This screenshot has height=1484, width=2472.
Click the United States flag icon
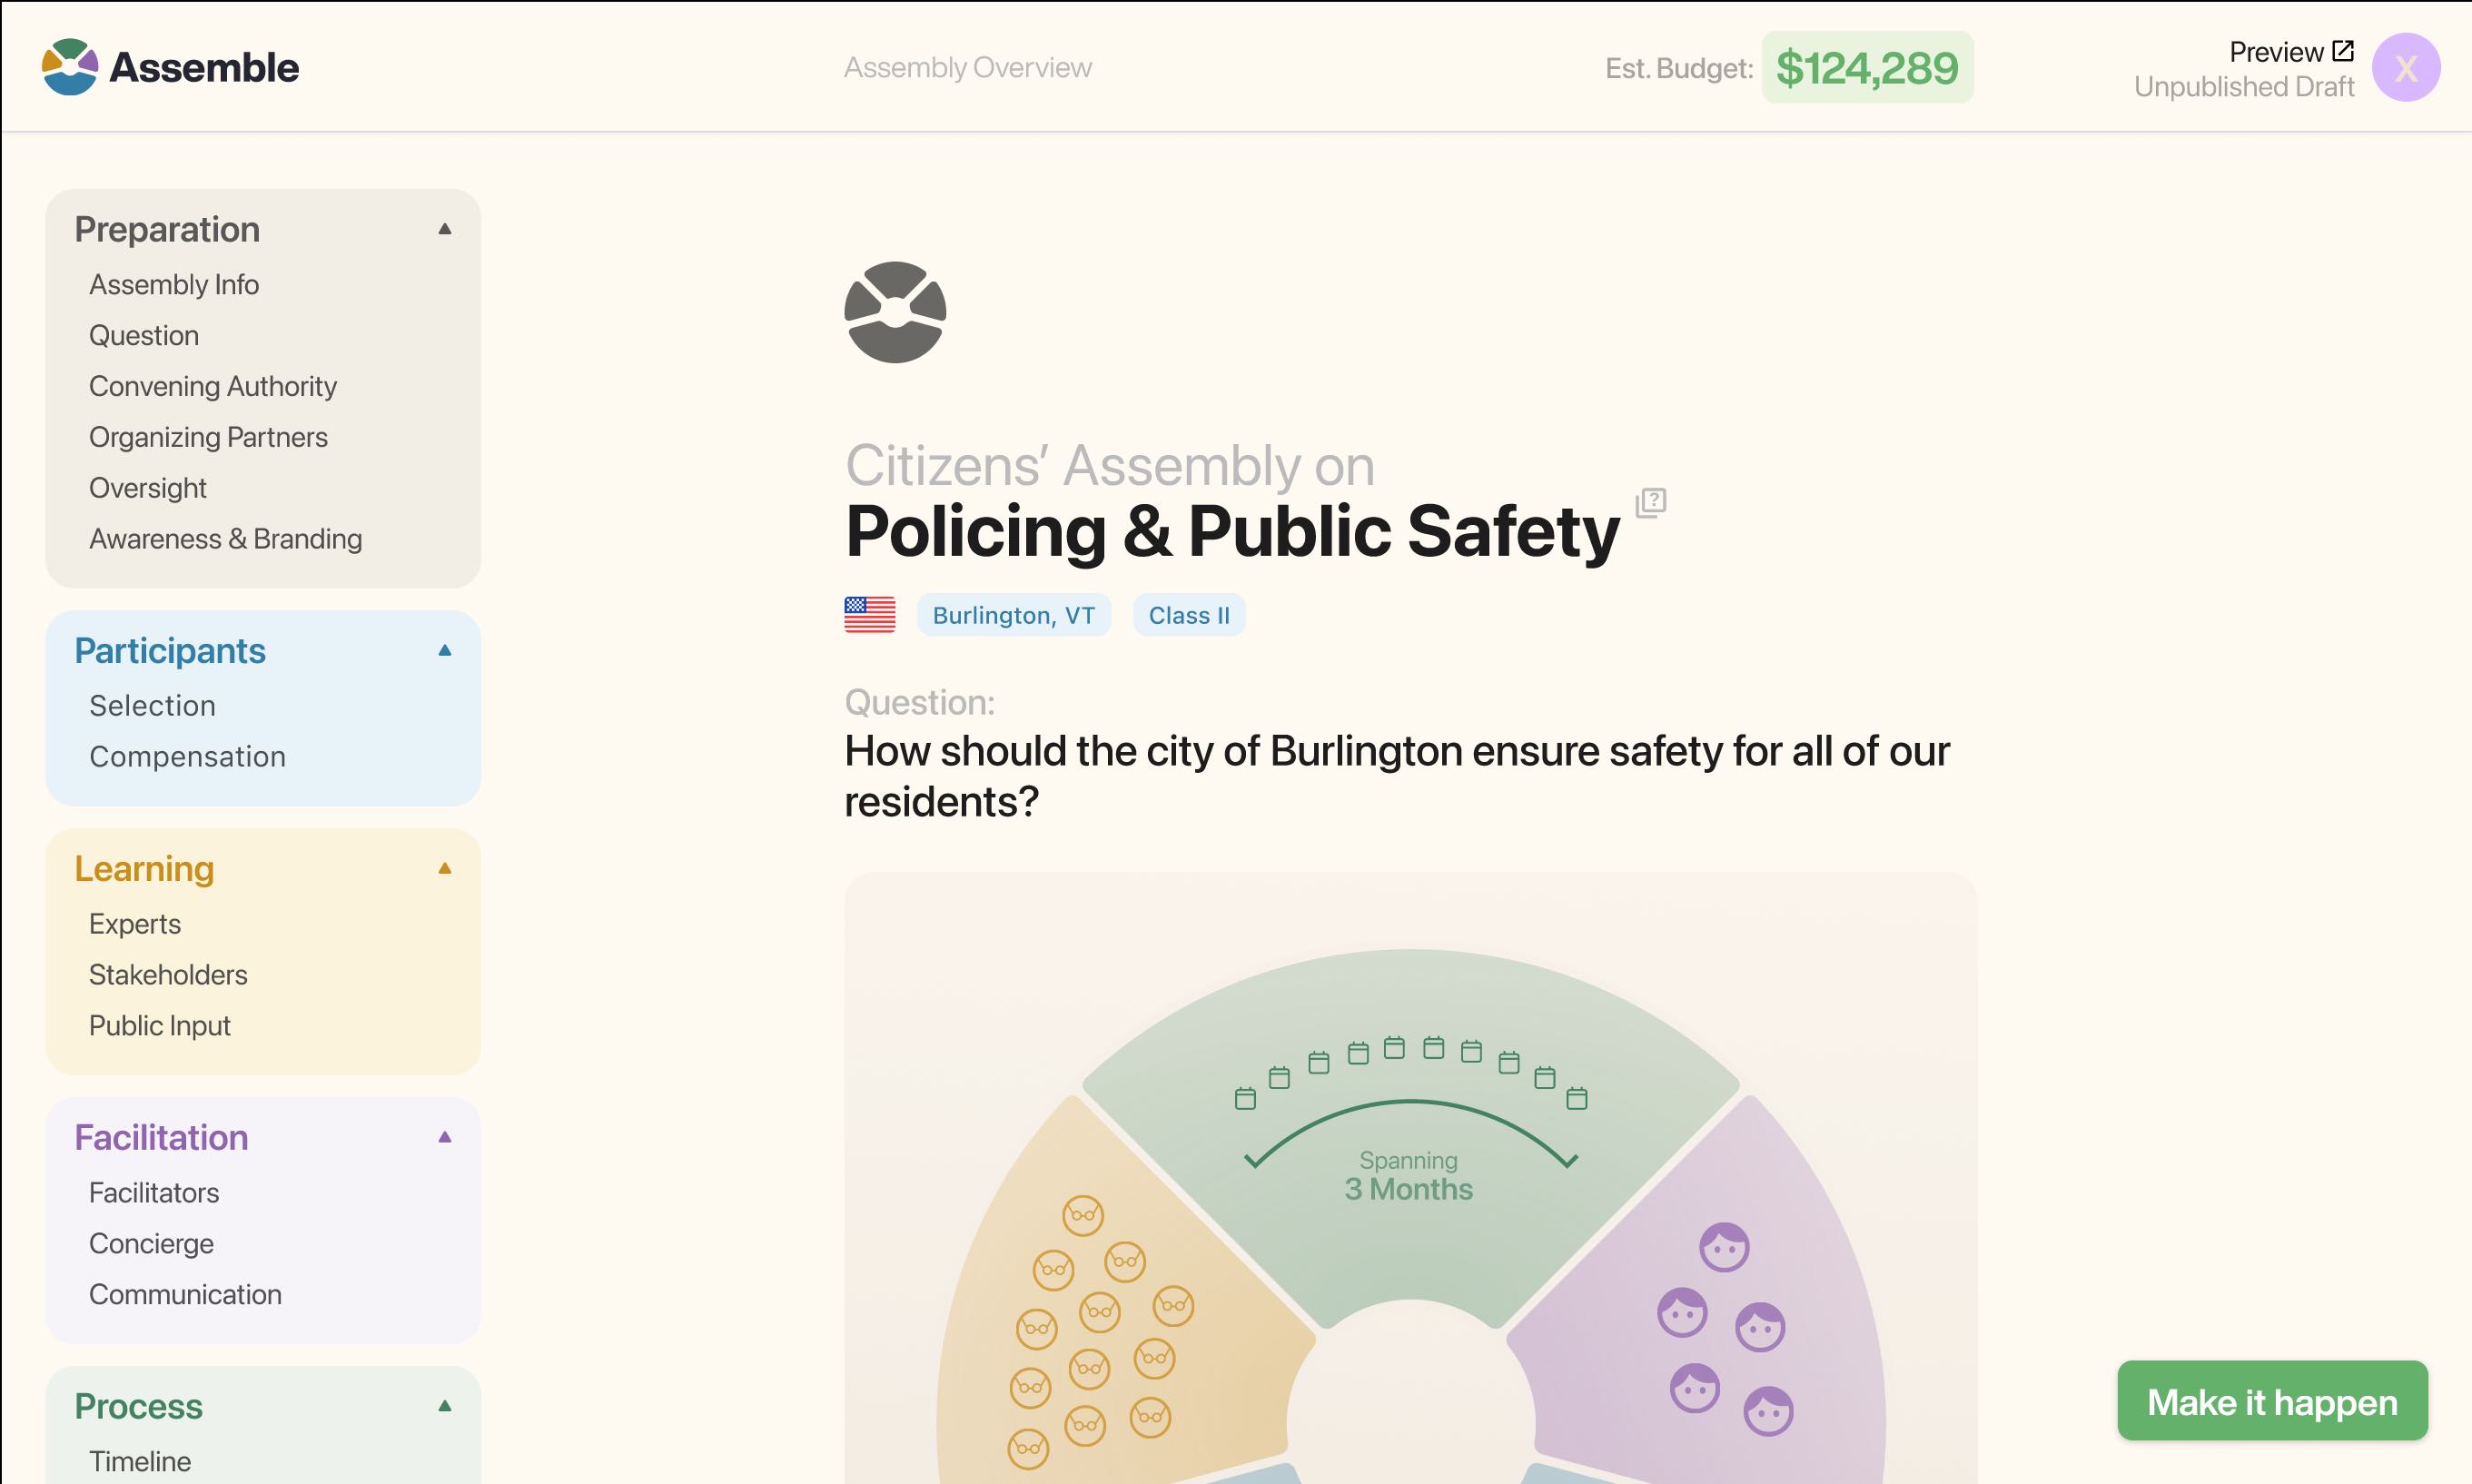tap(869, 615)
